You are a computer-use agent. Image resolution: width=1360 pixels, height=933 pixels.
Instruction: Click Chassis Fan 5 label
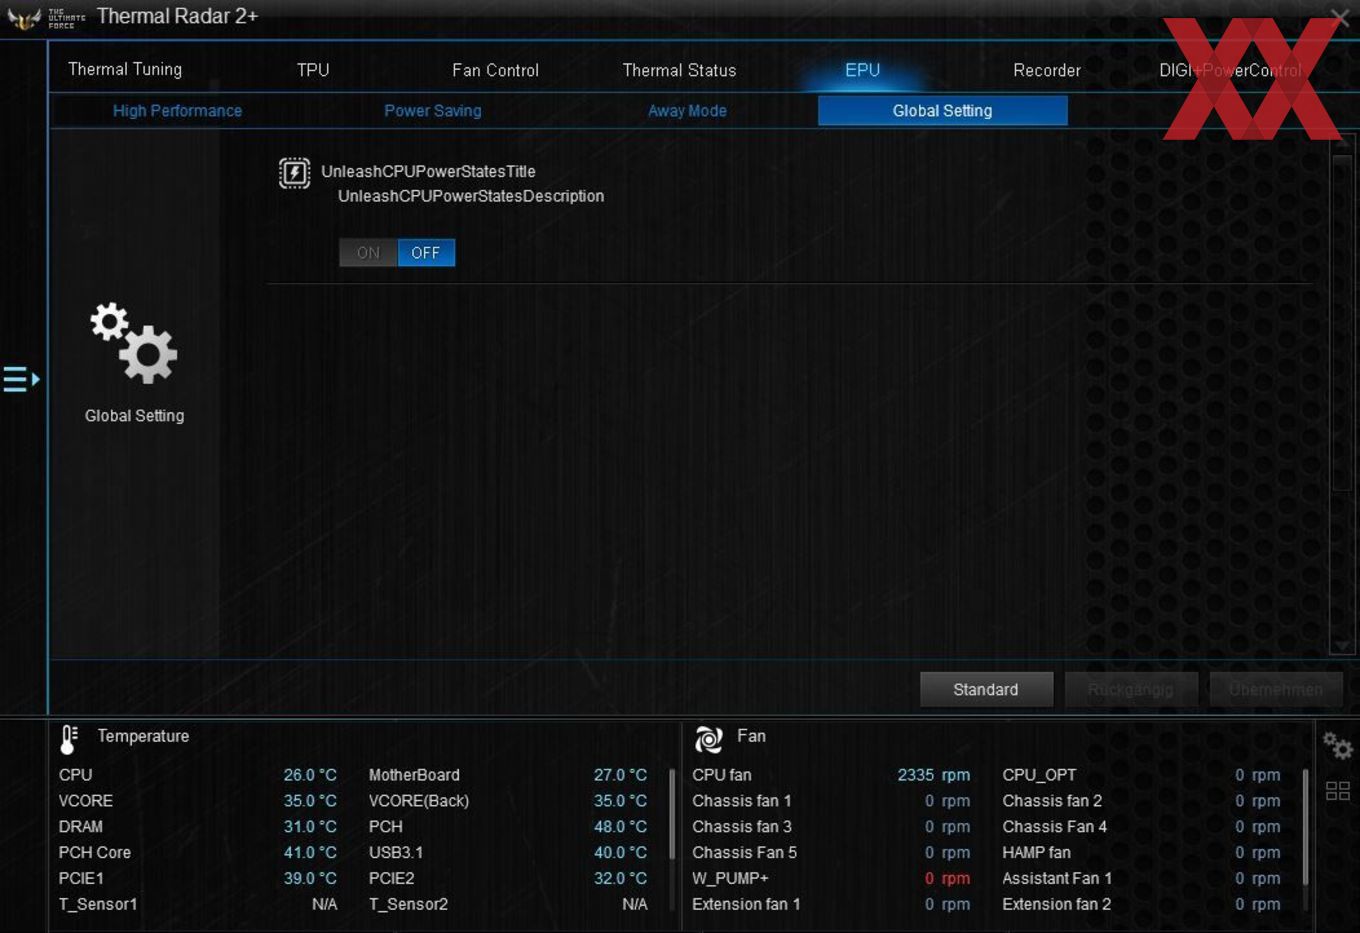[745, 853]
